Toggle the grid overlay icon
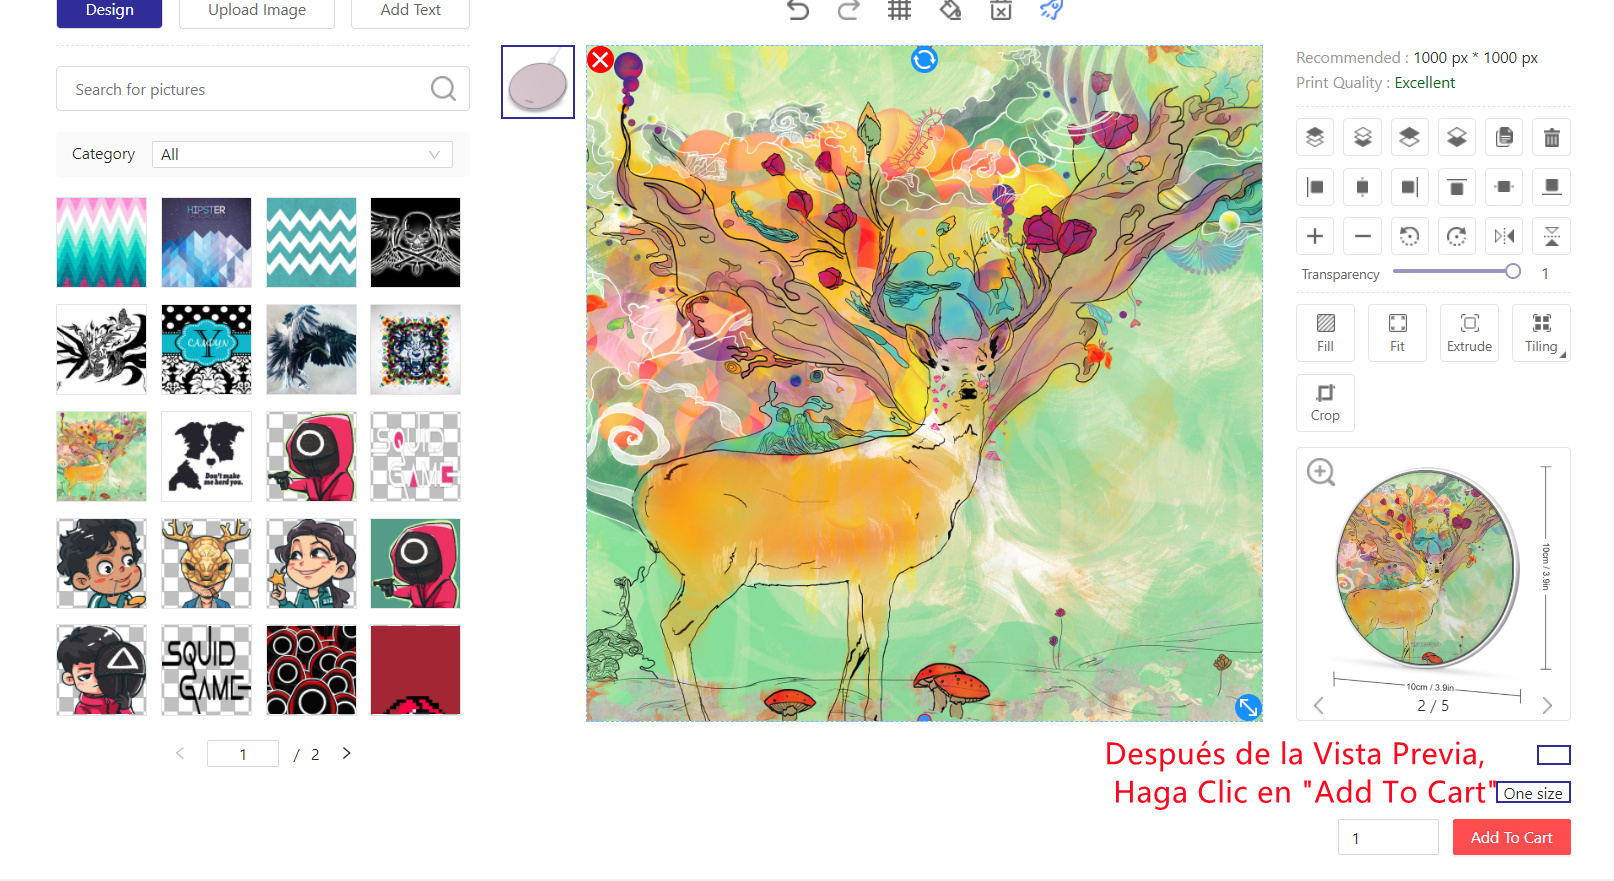 pos(899,10)
